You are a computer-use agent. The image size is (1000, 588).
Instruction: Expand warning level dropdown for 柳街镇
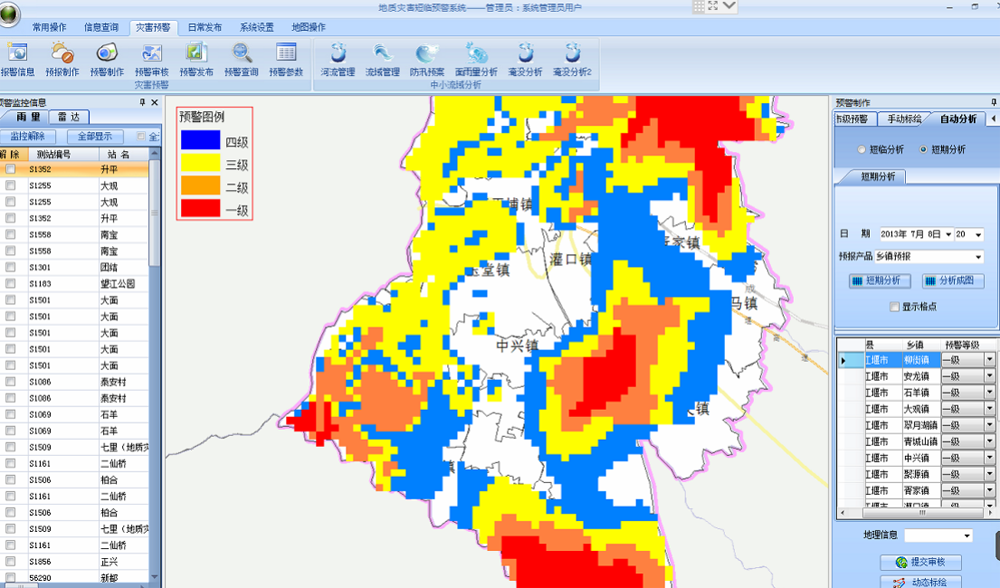click(989, 360)
